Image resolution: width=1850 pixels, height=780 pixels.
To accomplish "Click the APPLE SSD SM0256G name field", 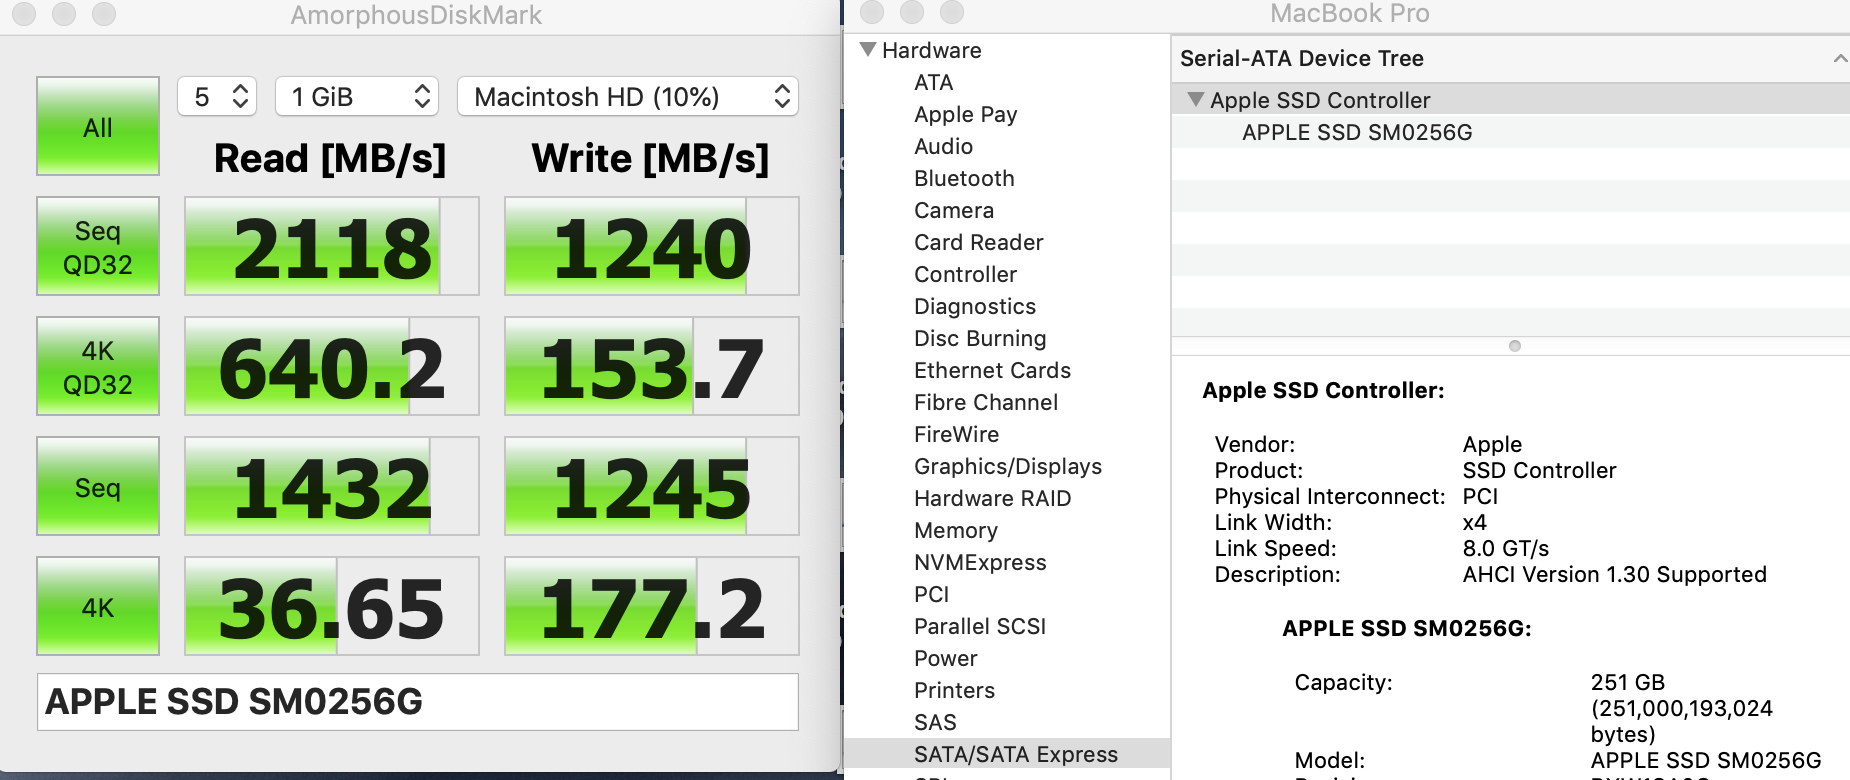I will coord(418,702).
